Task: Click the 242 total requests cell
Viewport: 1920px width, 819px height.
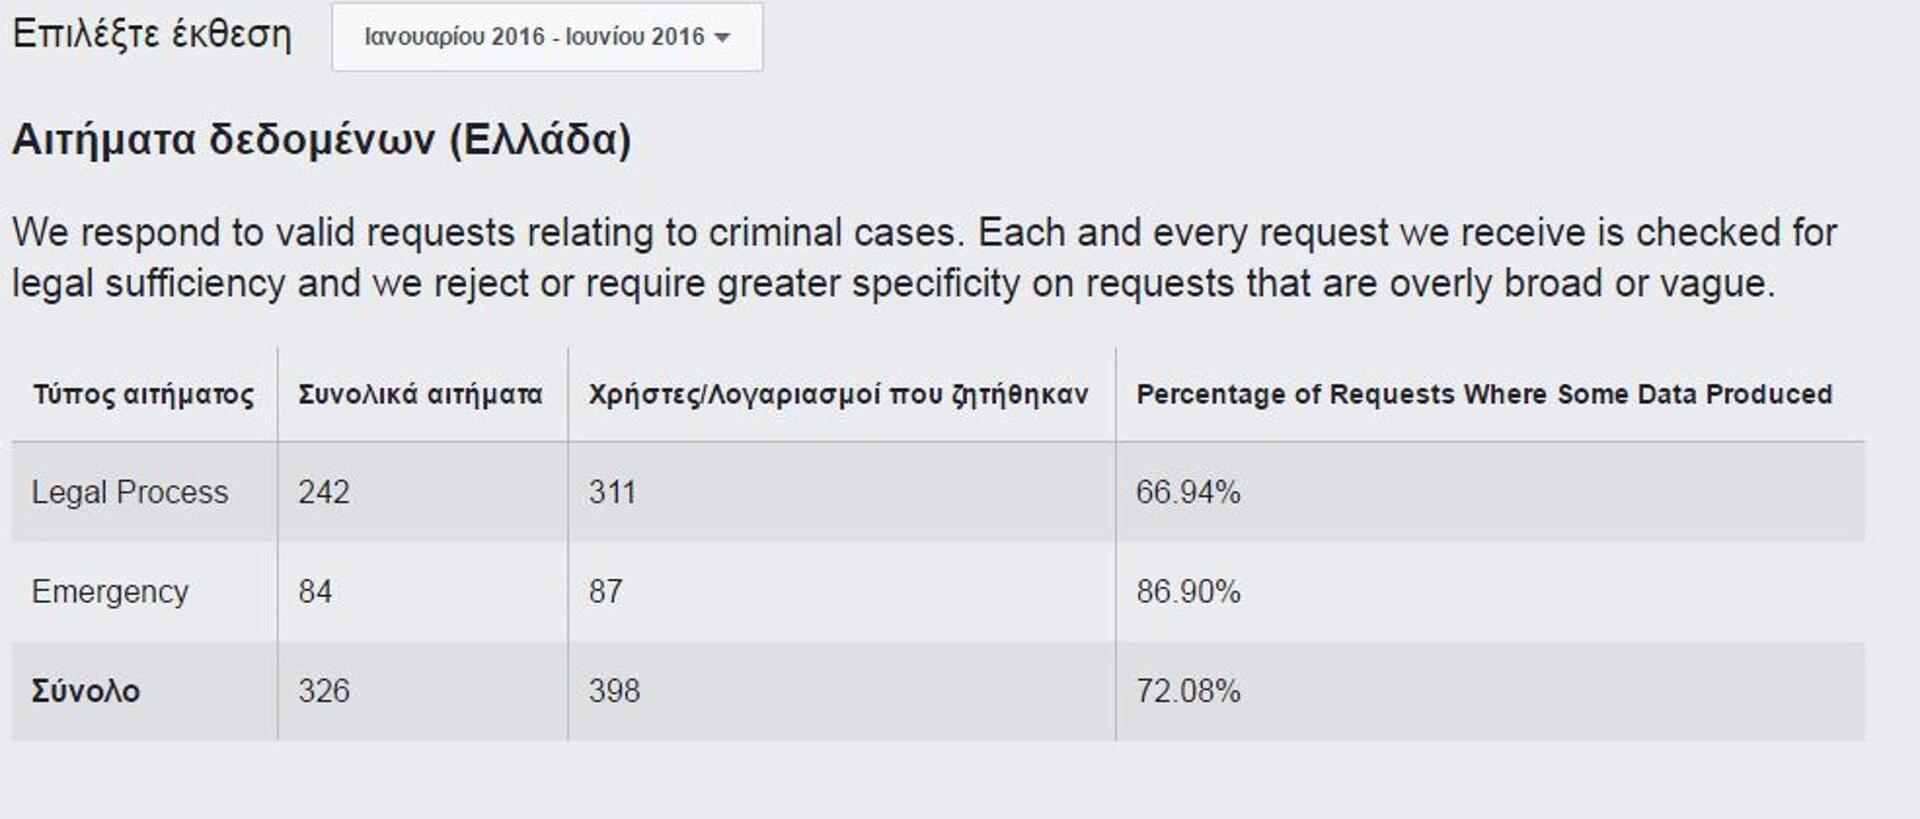Action: [324, 492]
